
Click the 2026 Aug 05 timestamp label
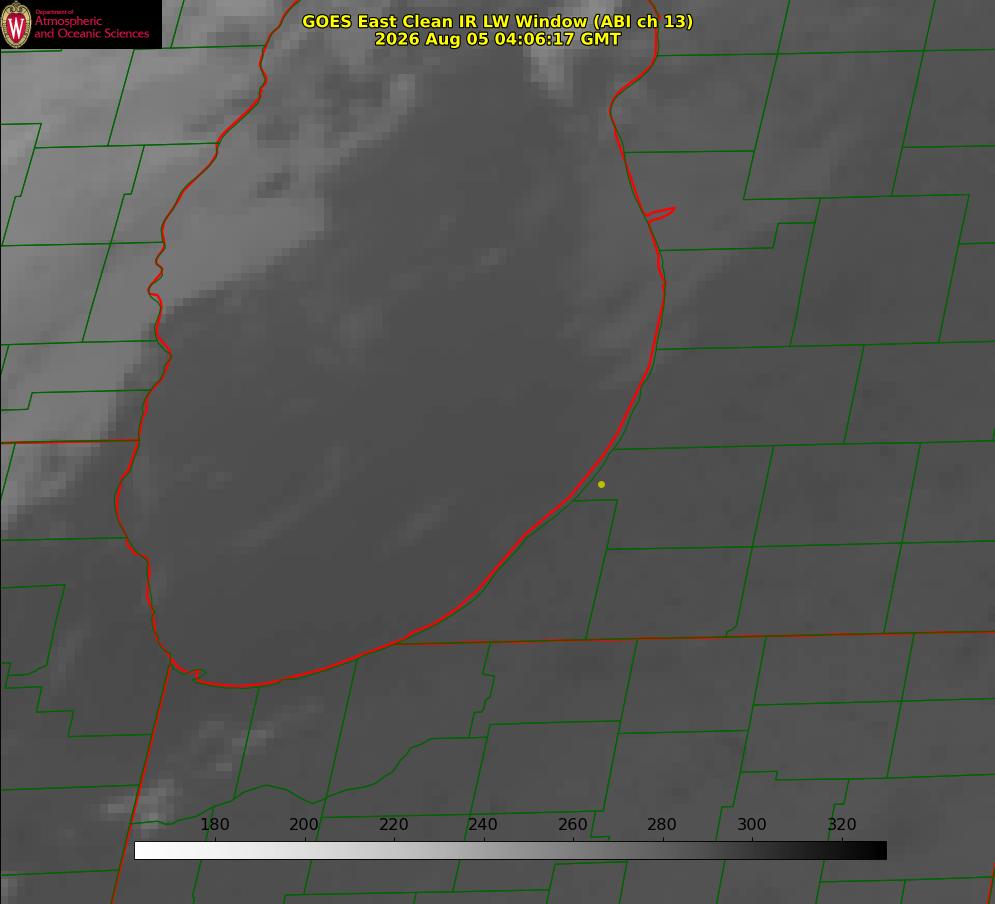(497, 39)
